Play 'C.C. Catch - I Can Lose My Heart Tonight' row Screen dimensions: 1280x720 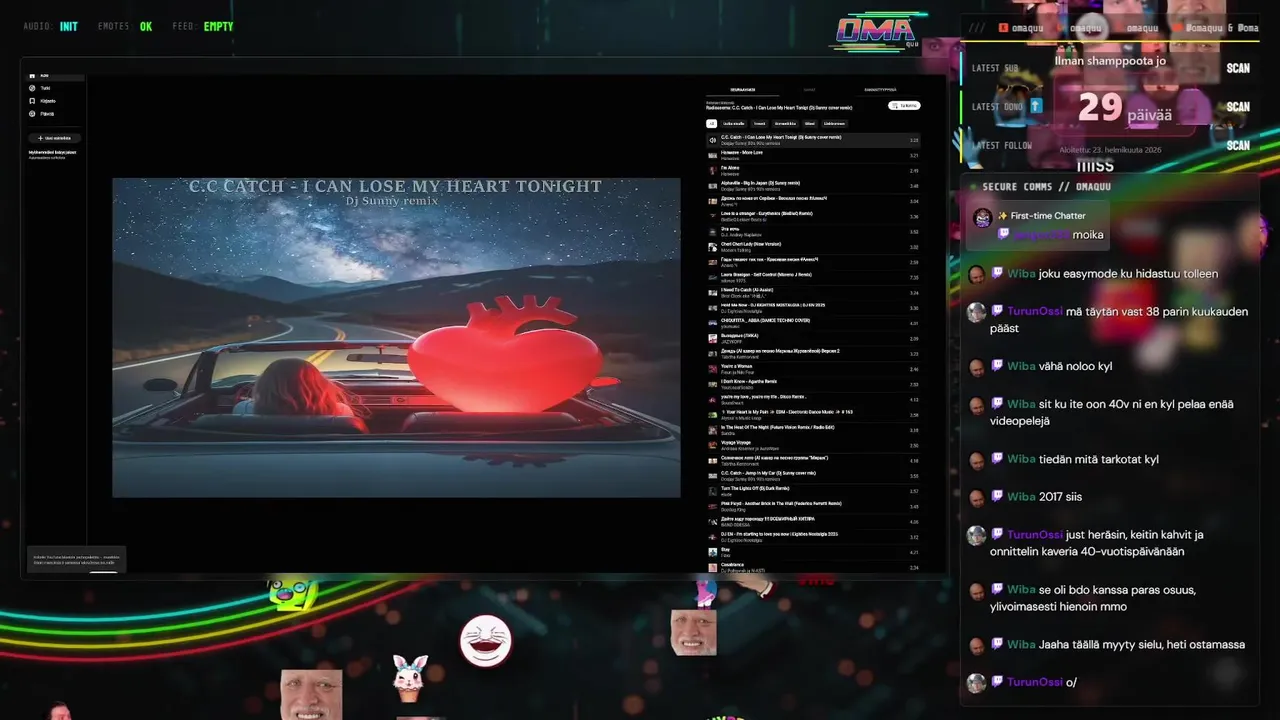[x=813, y=139]
